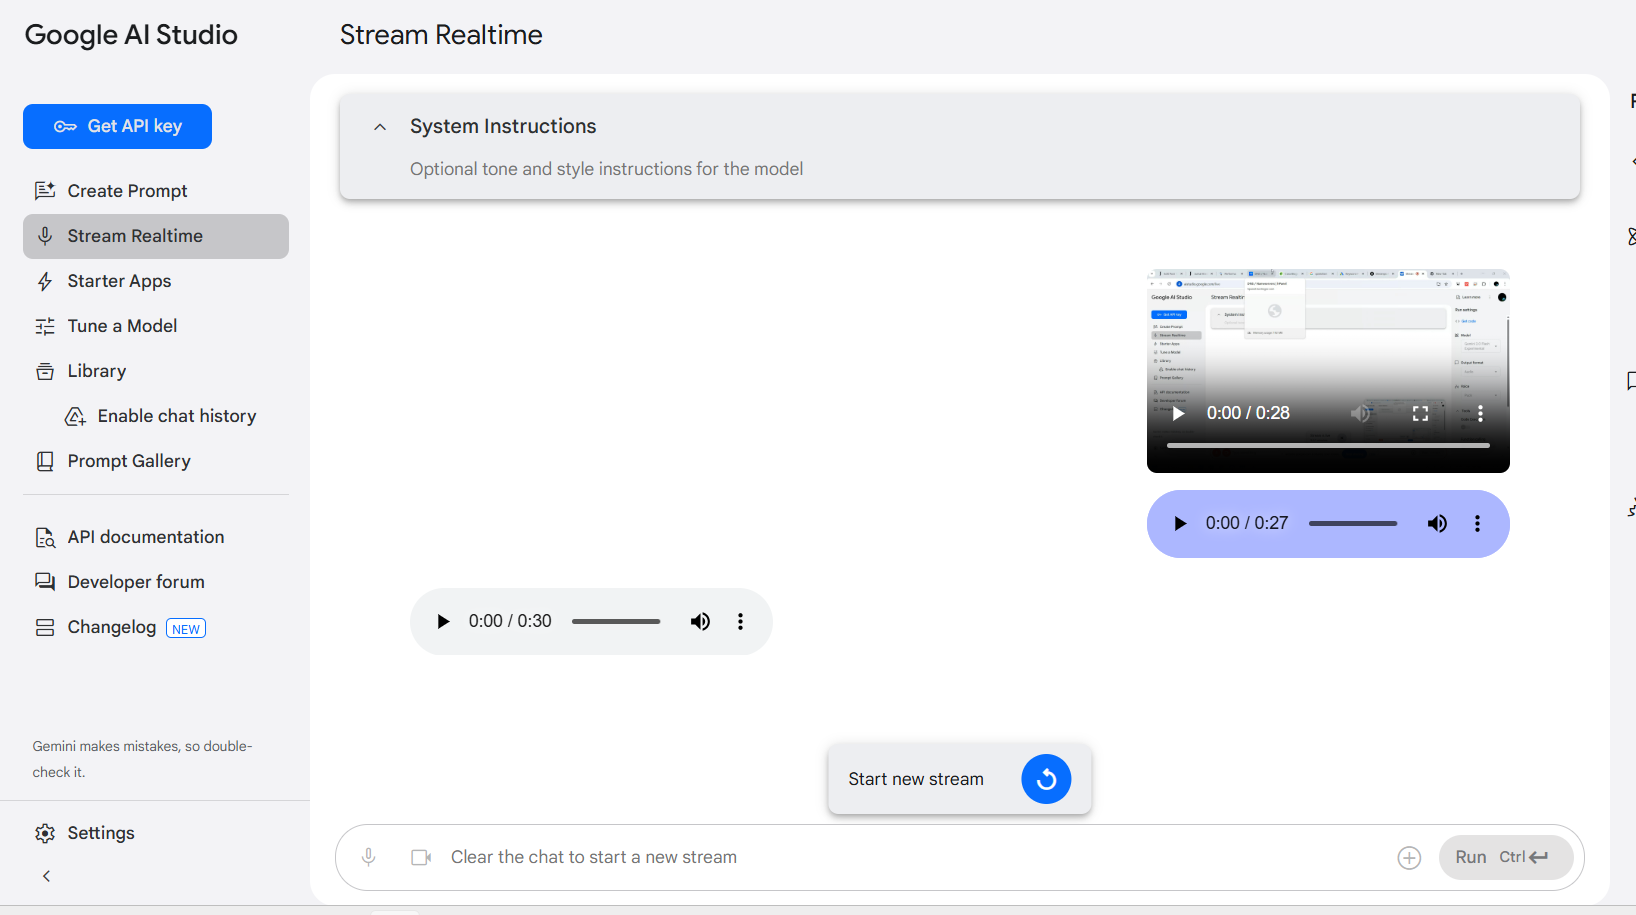Click the Starter Apps lightning icon
Image resolution: width=1636 pixels, height=915 pixels.
pyautogui.click(x=45, y=281)
